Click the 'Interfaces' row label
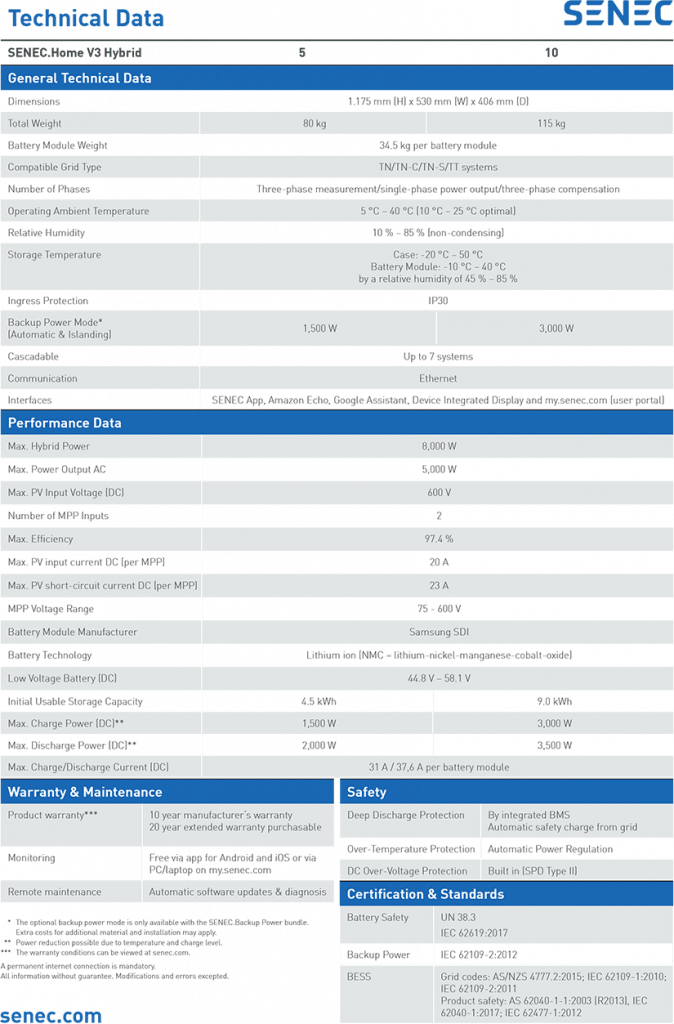Viewport: 674px width, 1024px height. point(29,400)
